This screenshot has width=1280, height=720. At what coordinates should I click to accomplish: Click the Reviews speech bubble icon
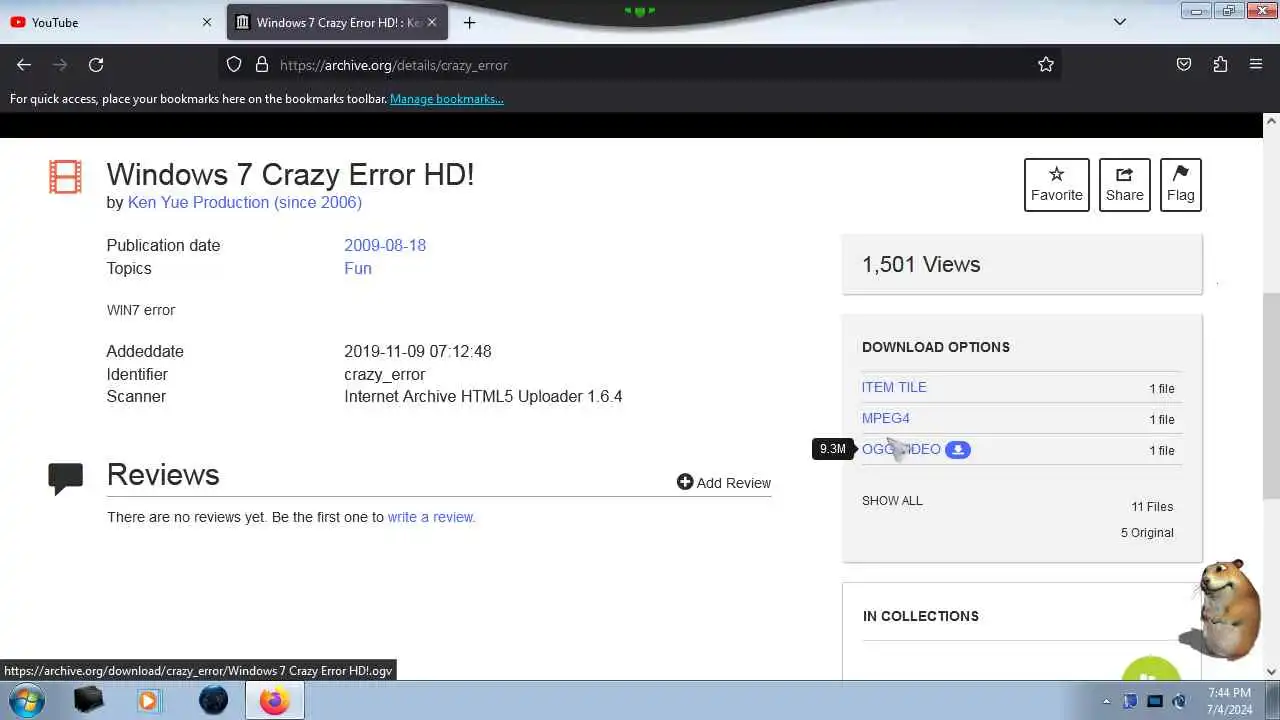66,478
